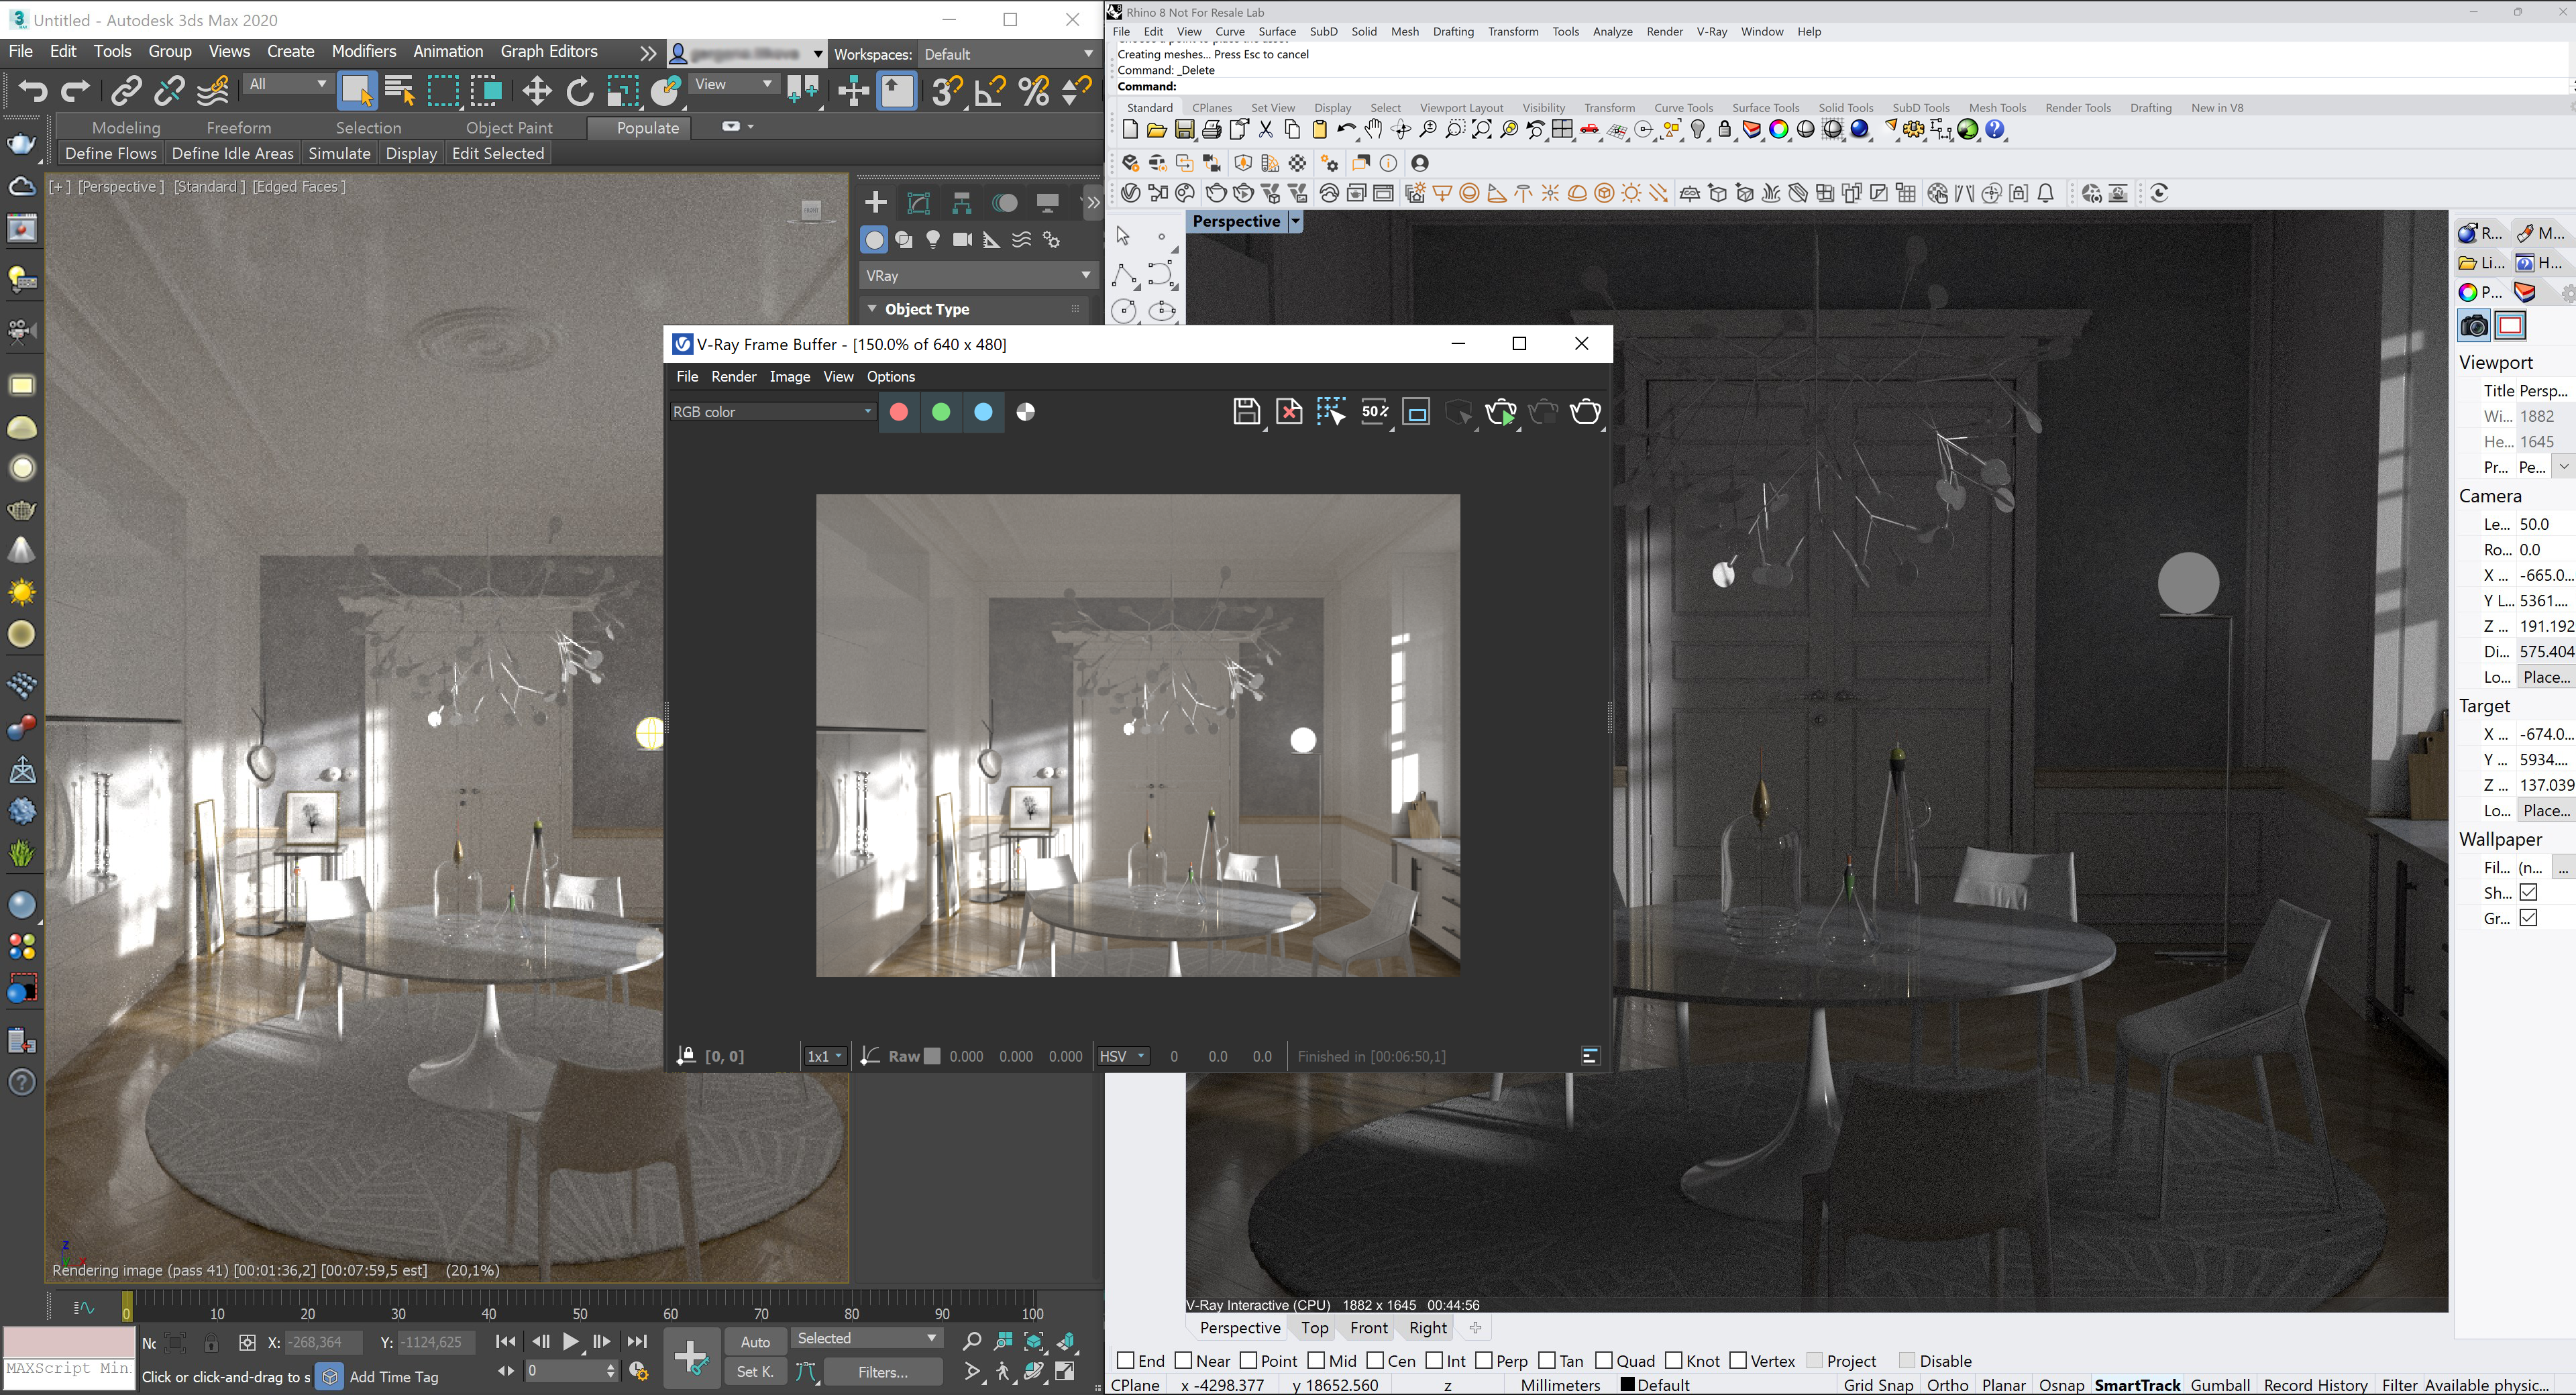Toggle Percent Snap in 3ds Max toolbar
Viewport: 2576px width, 1395px height.
tap(1034, 92)
